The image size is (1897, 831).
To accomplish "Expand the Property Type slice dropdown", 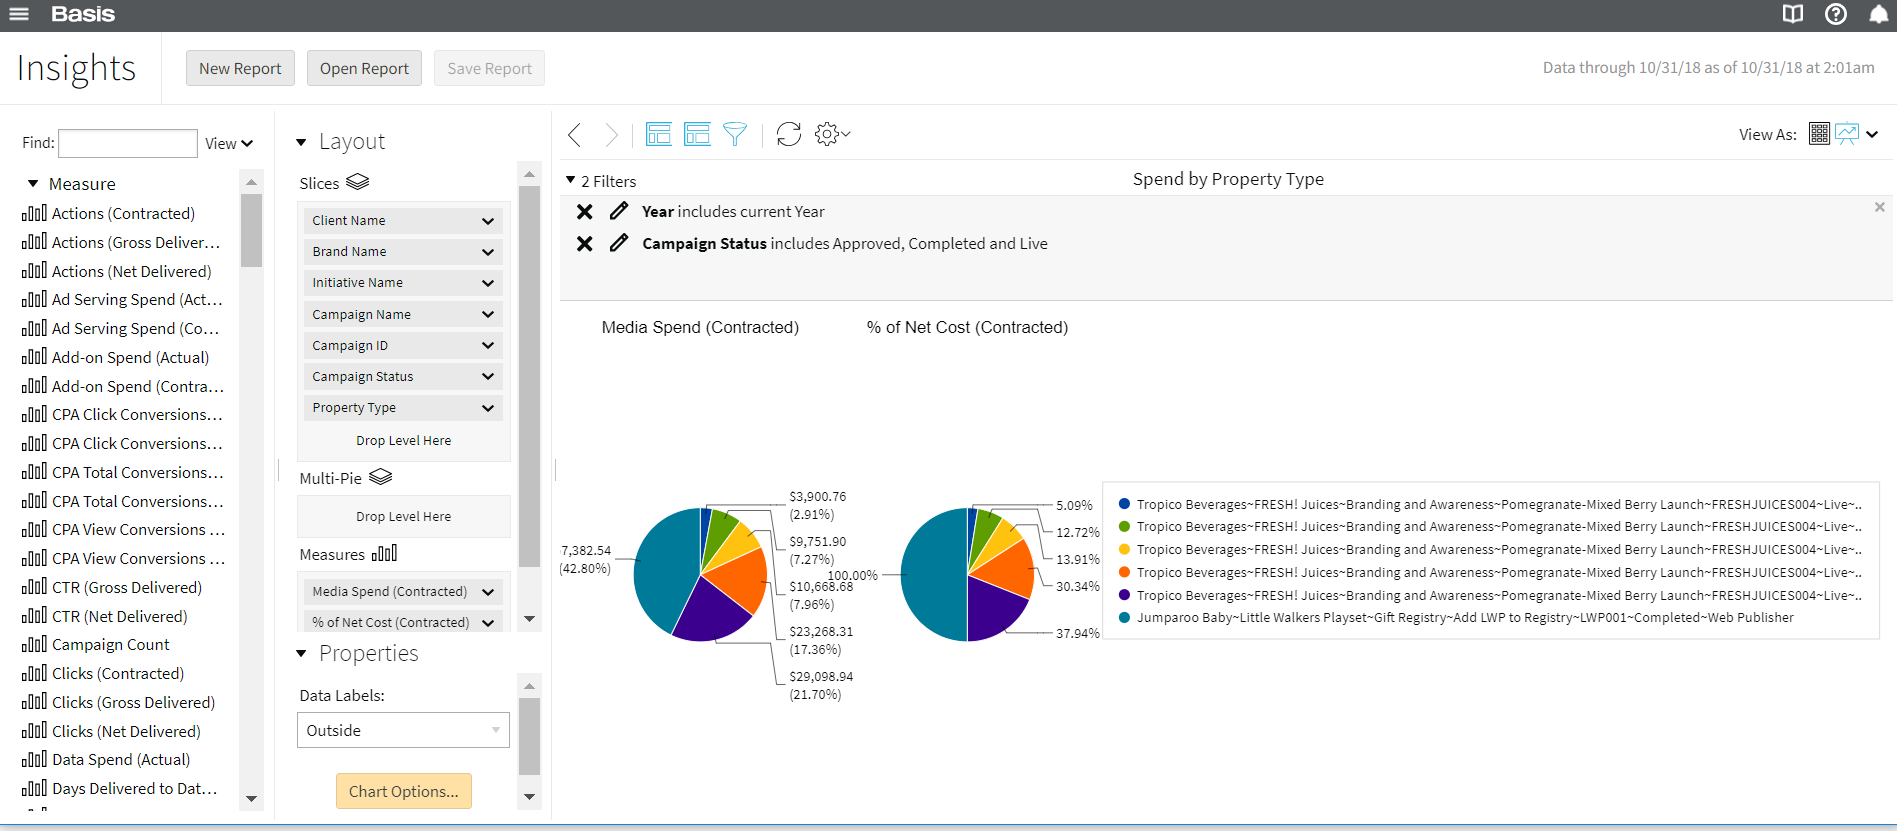I will (x=487, y=408).
